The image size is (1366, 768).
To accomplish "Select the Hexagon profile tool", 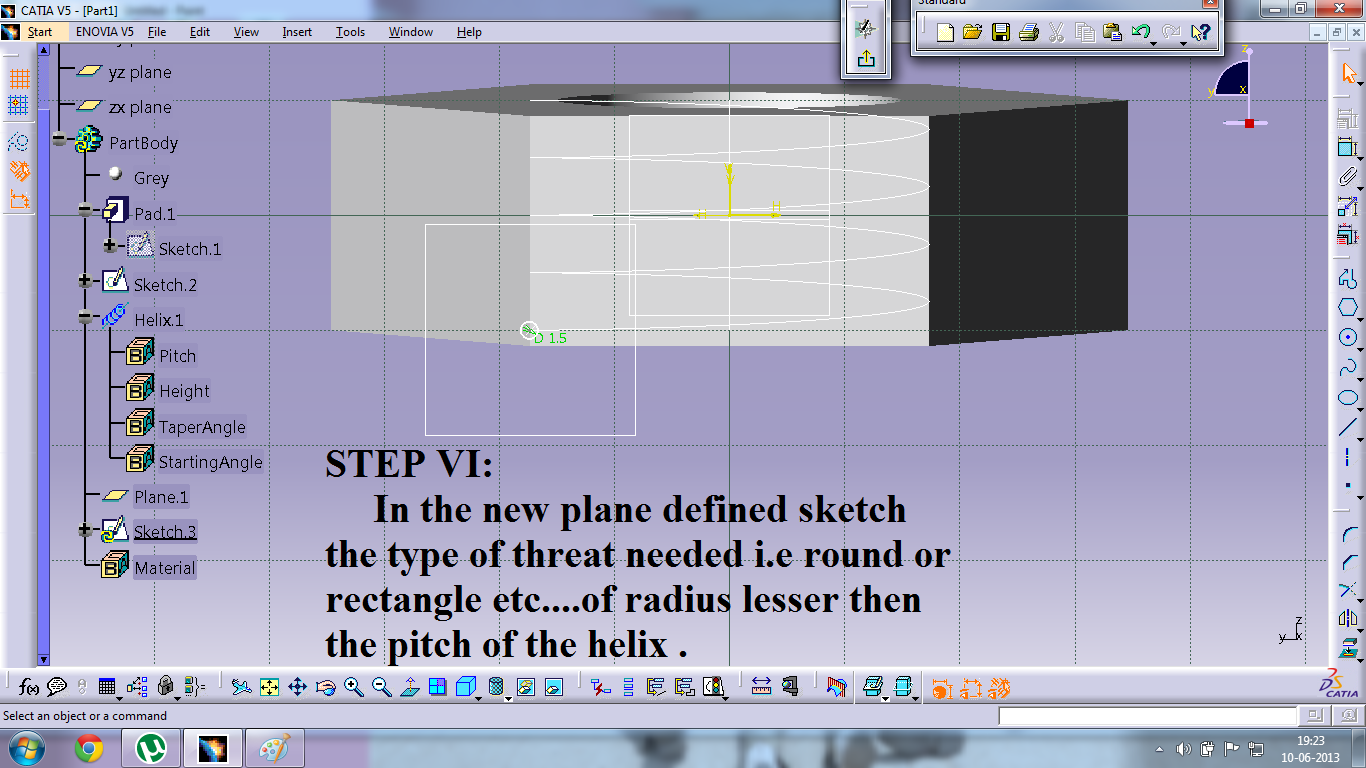I will 1348,307.
